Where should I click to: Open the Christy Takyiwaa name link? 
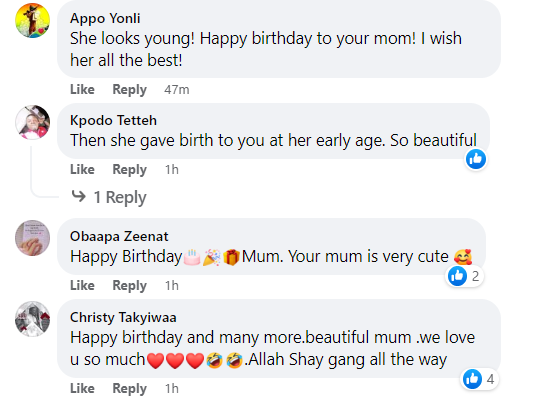click(x=123, y=317)
